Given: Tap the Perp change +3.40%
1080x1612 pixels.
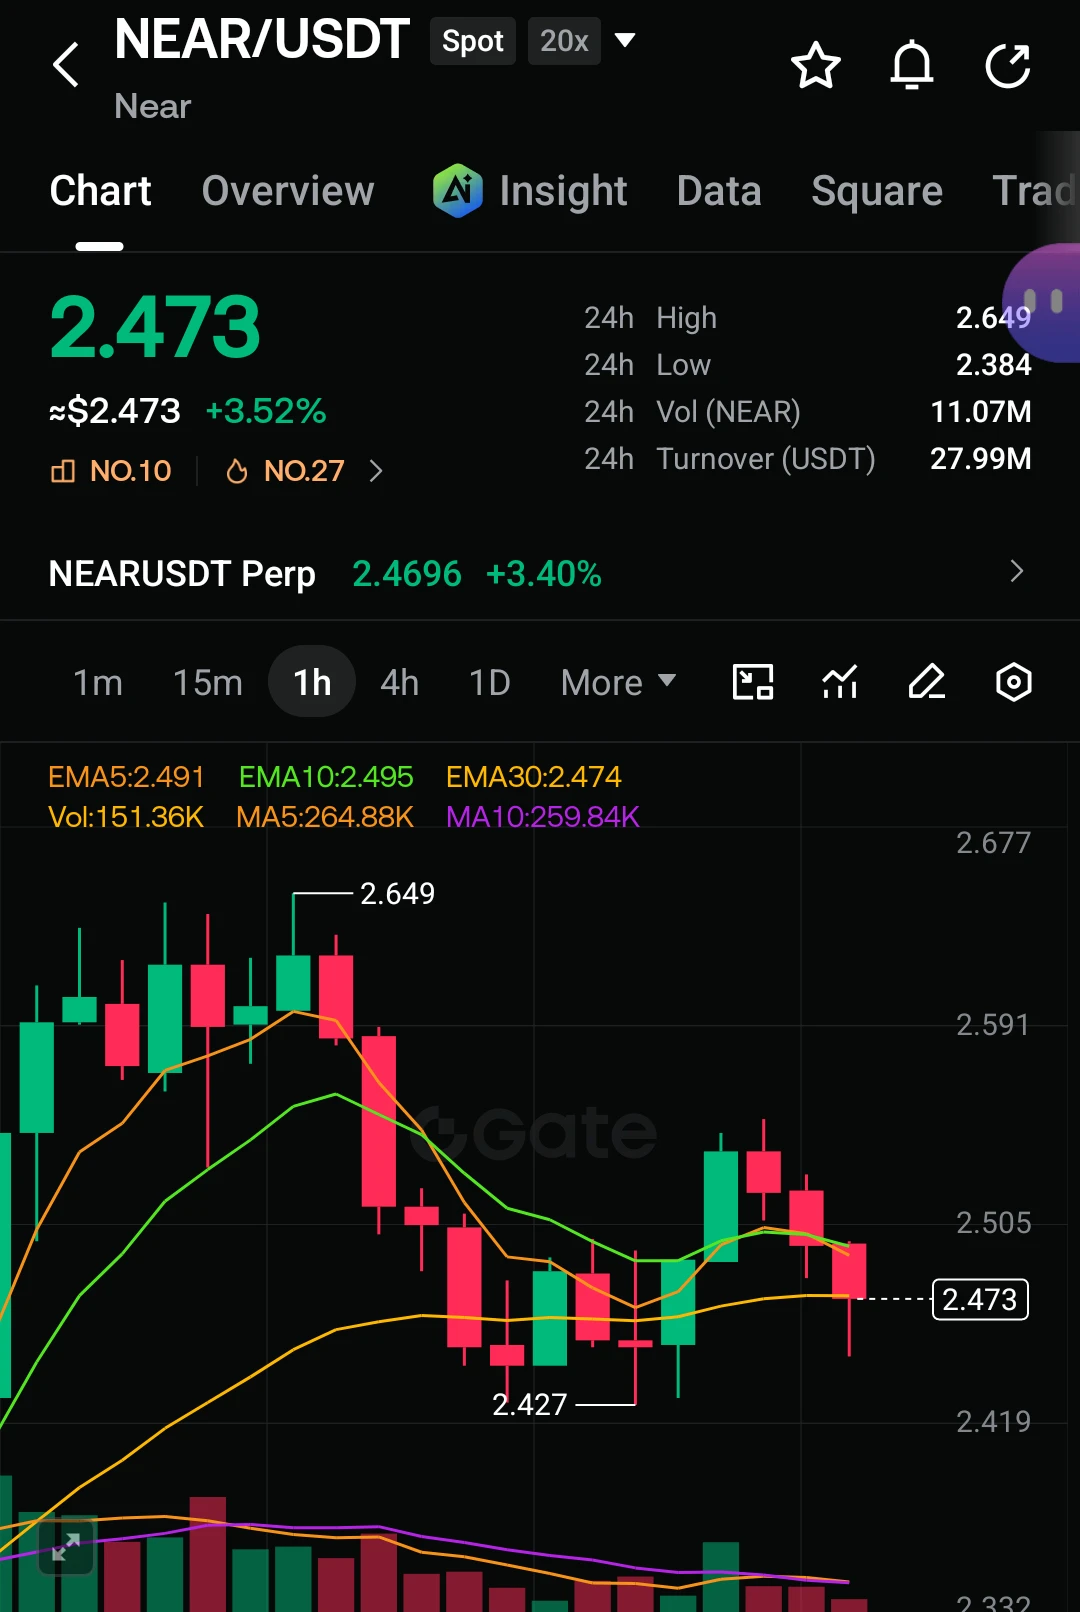Looking at the screenshot, I should [544, 574].
